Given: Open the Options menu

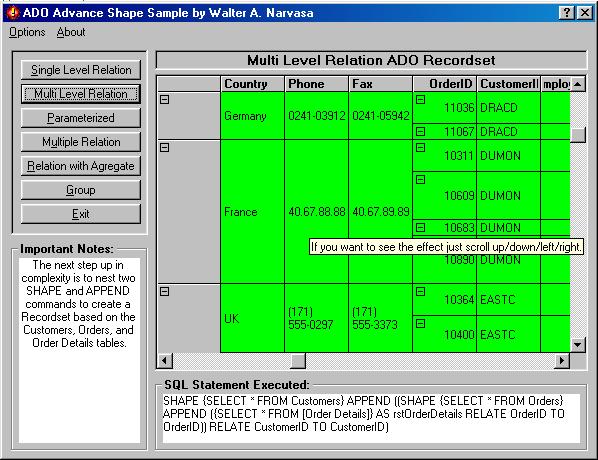Looking at the screenshot, I should tap(27, 32).
